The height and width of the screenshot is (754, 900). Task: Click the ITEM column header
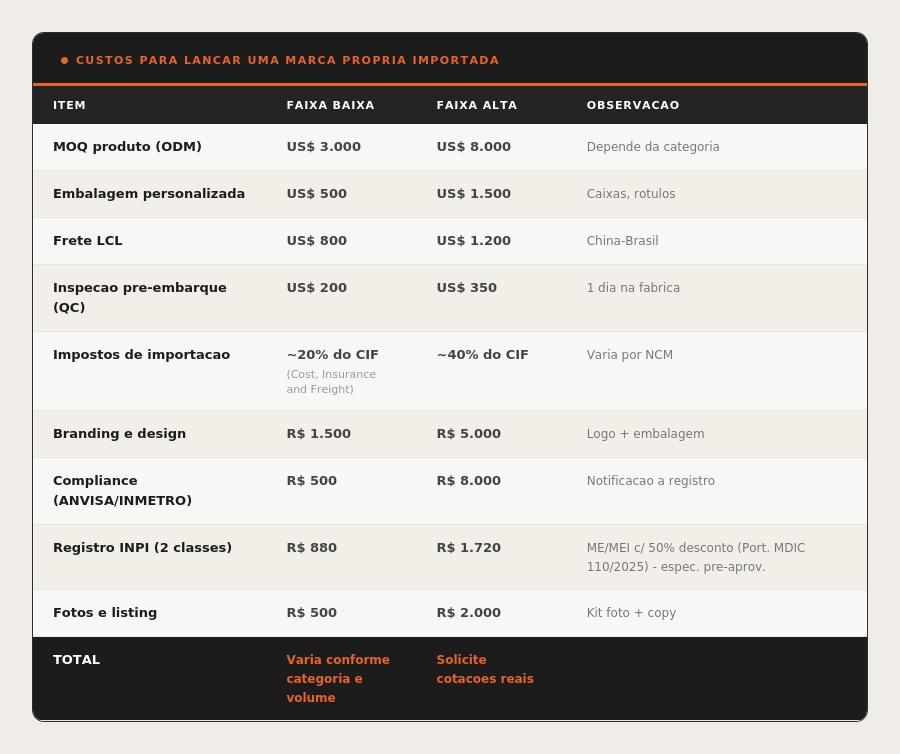(x=69, y=105)
